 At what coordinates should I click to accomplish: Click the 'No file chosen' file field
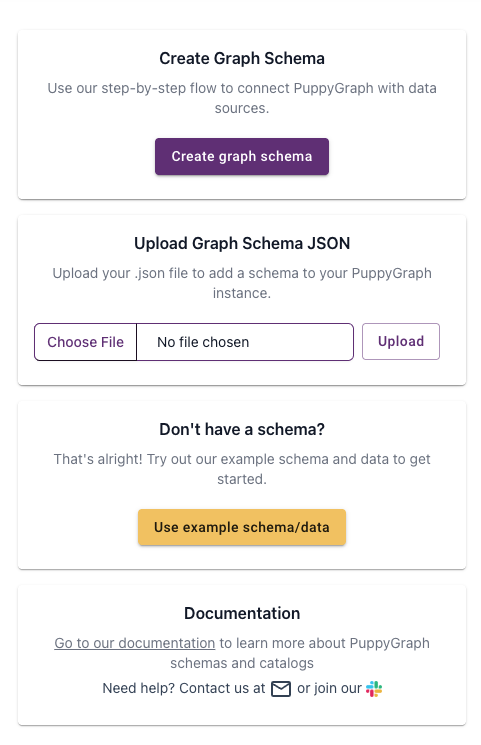point(245,342)
